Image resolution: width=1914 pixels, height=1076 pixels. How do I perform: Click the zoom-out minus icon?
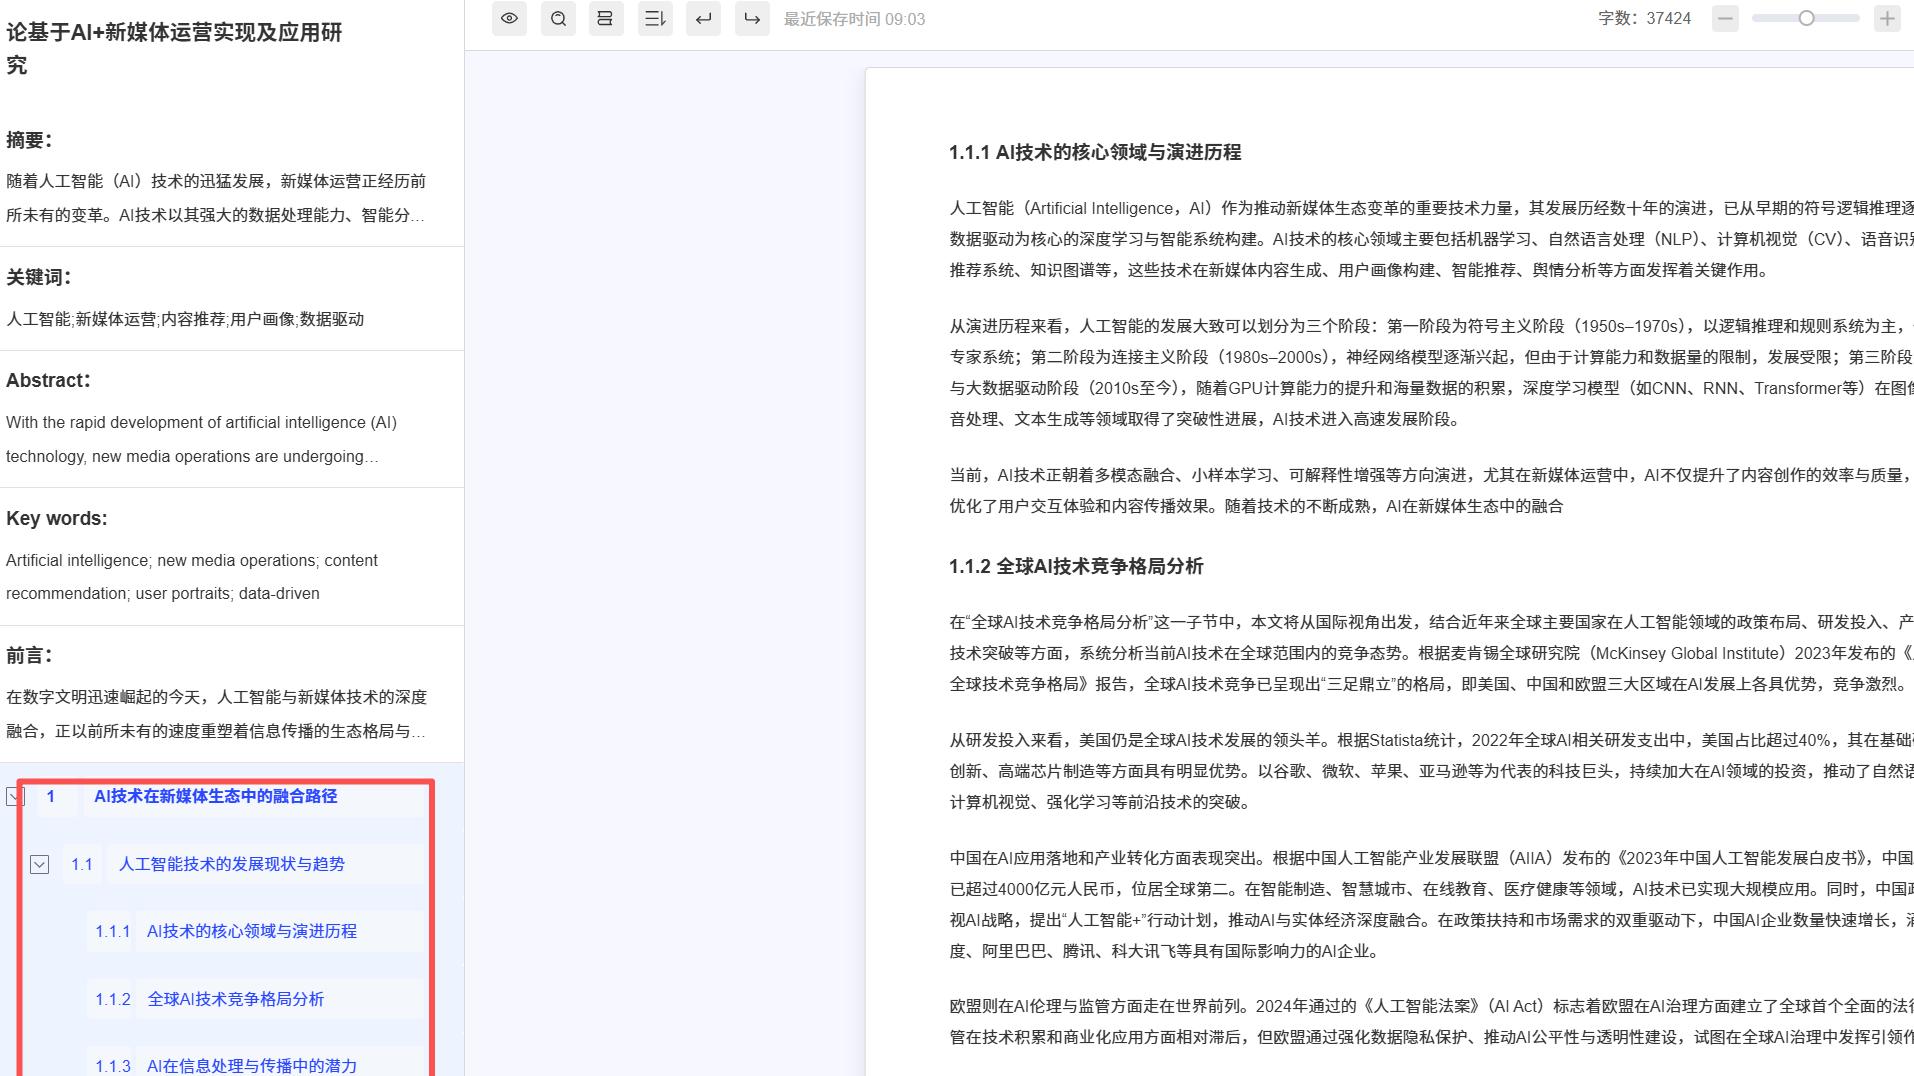coord(1723,18)
